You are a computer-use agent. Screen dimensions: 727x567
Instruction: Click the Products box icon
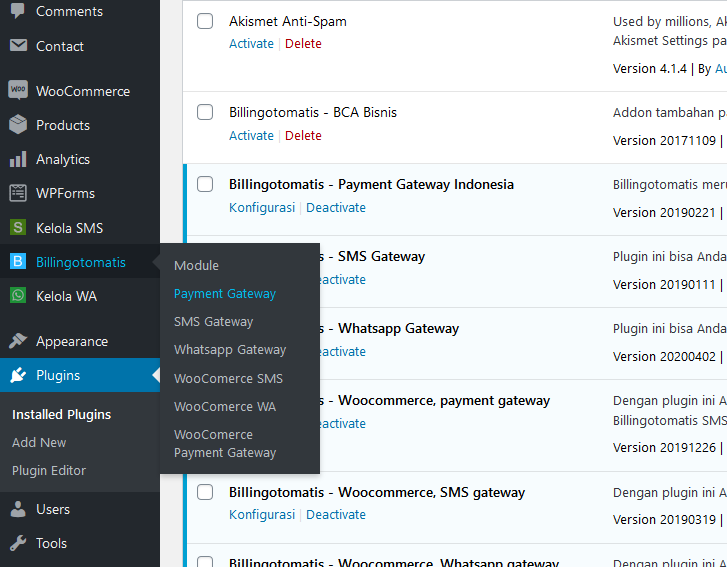point(18,125)
